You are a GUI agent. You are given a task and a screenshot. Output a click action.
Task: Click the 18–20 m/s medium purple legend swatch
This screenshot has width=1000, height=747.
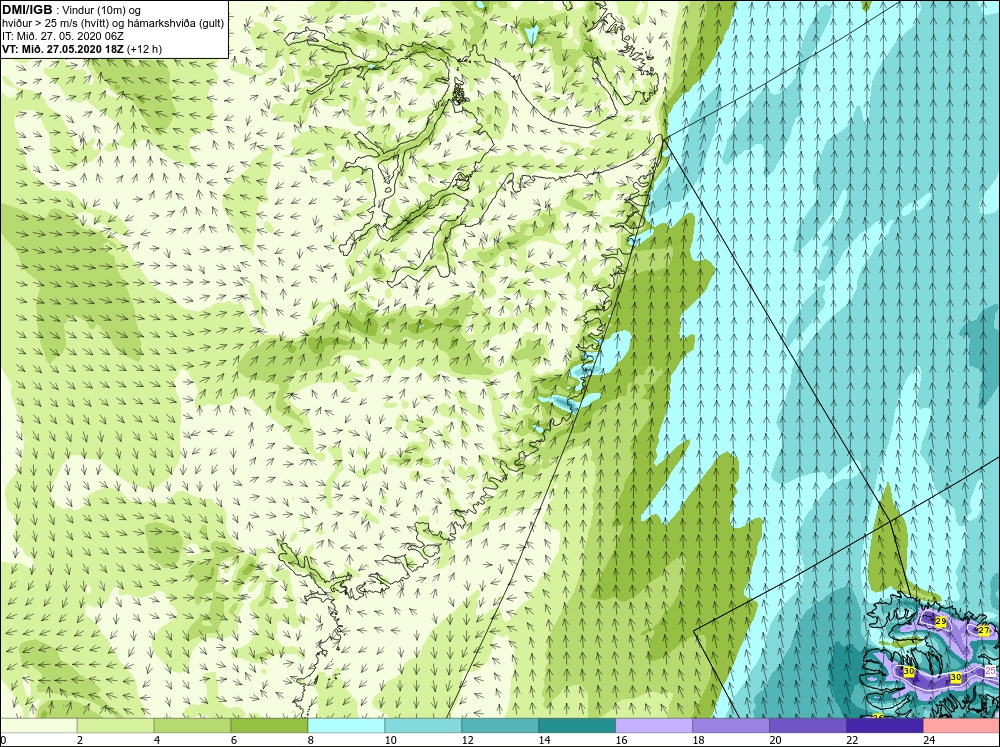(x=731, y=726)
